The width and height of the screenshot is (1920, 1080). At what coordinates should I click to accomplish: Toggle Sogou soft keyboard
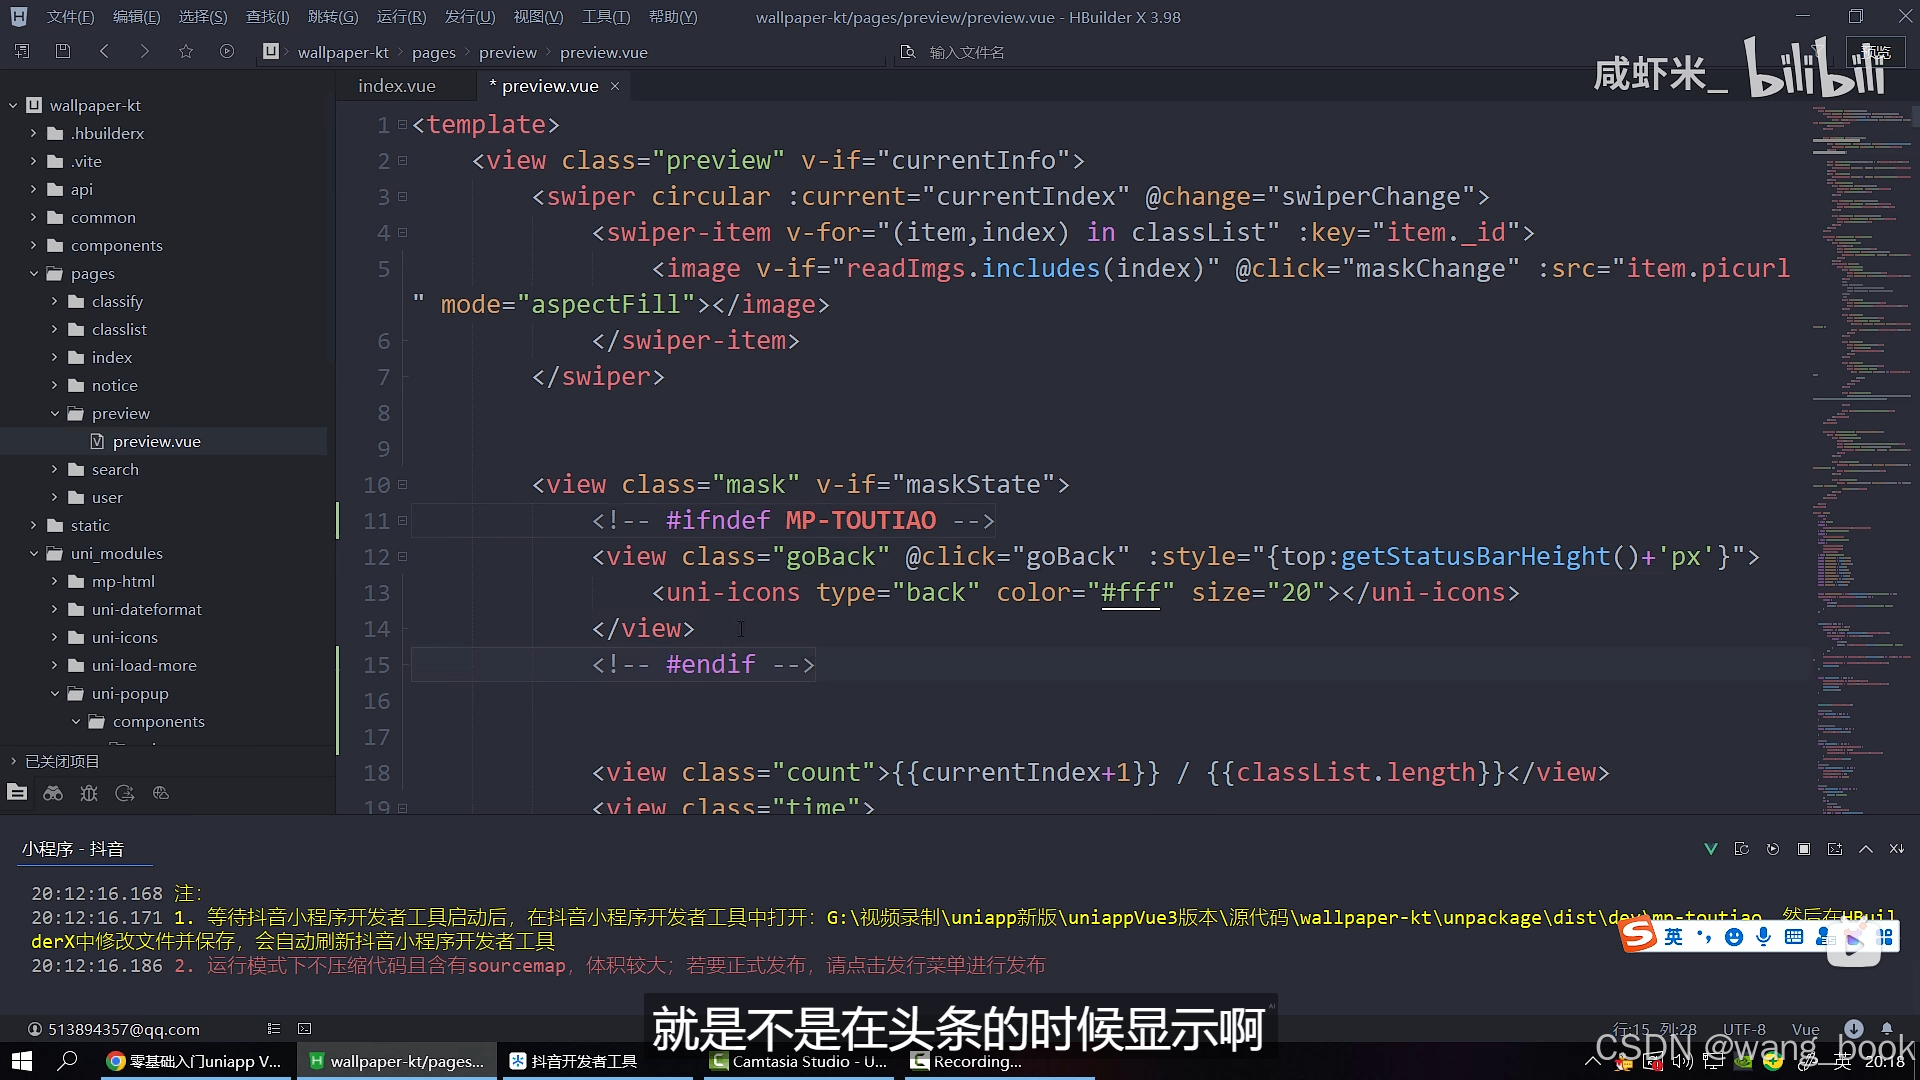(x=1794, y=936)
